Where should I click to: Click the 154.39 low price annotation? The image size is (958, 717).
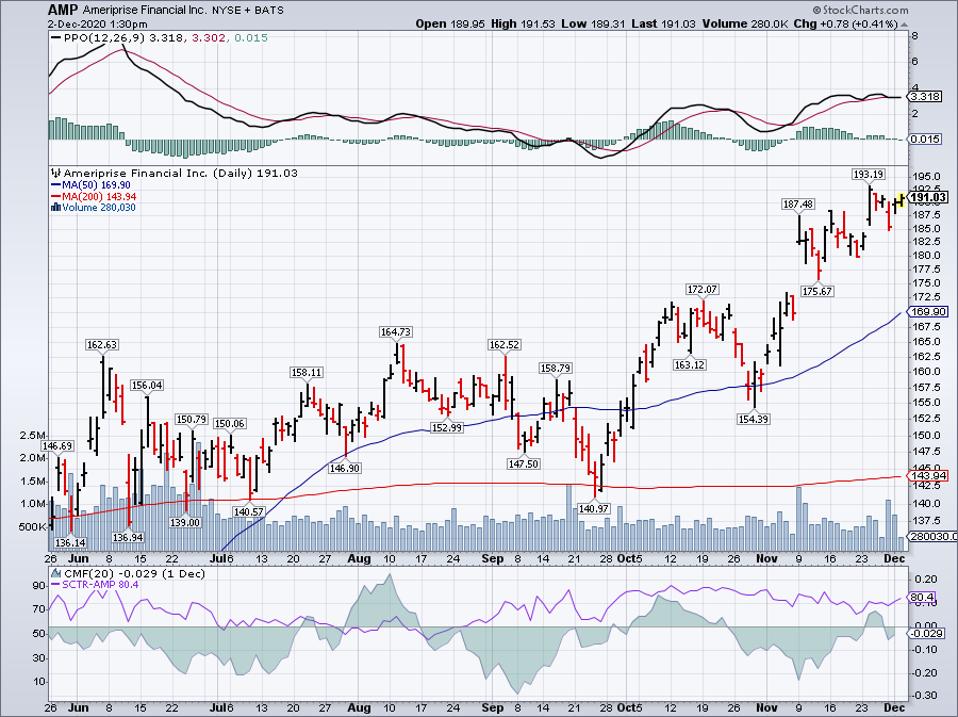point(753,419)
